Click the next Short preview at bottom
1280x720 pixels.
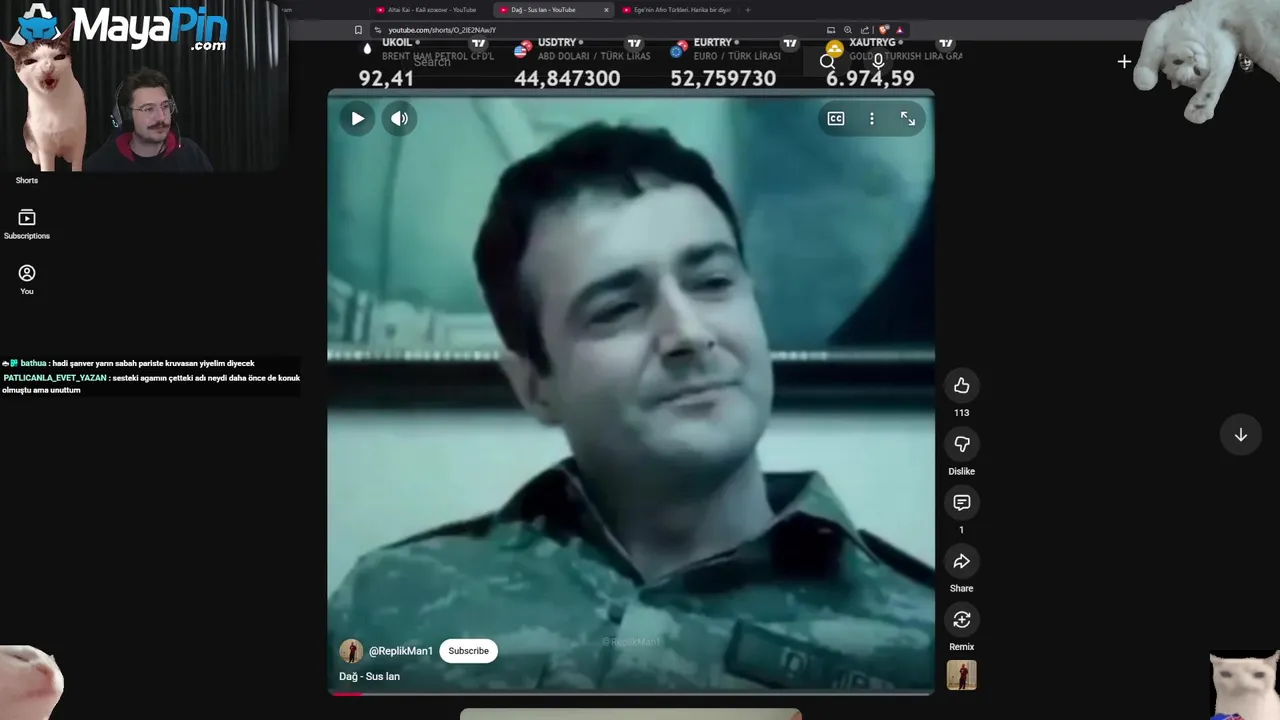tap(631, 714)
